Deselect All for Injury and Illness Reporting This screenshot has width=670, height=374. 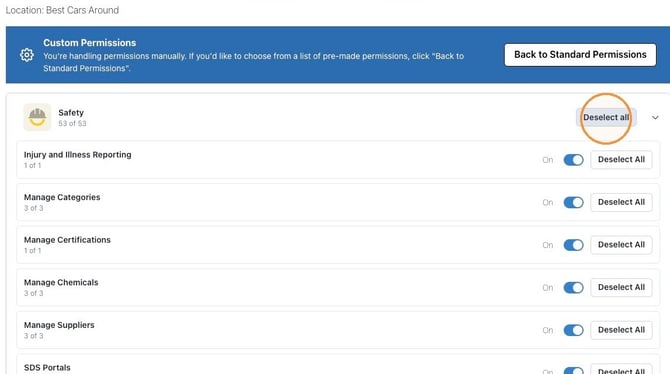[621, 159]
